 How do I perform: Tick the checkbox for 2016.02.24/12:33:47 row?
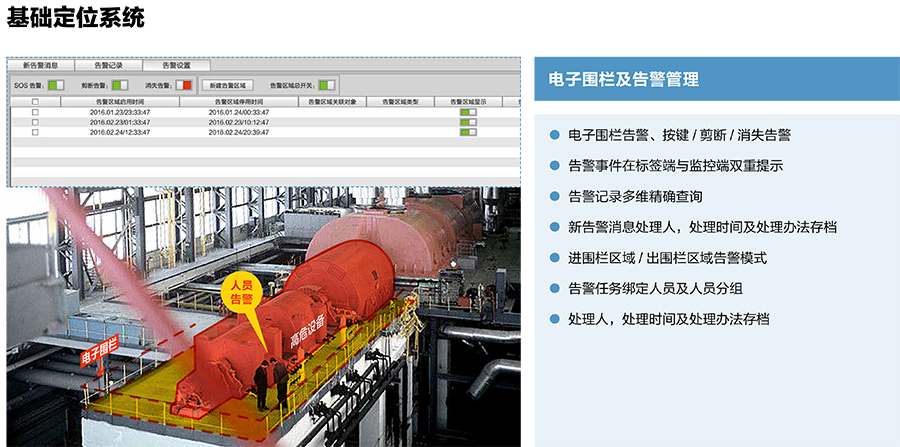[35, 132]
